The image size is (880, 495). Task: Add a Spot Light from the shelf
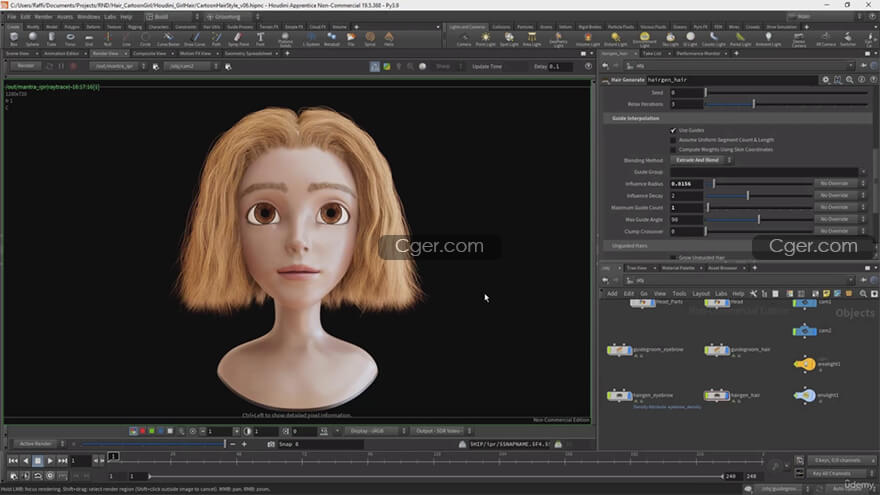tap(509, 38)
